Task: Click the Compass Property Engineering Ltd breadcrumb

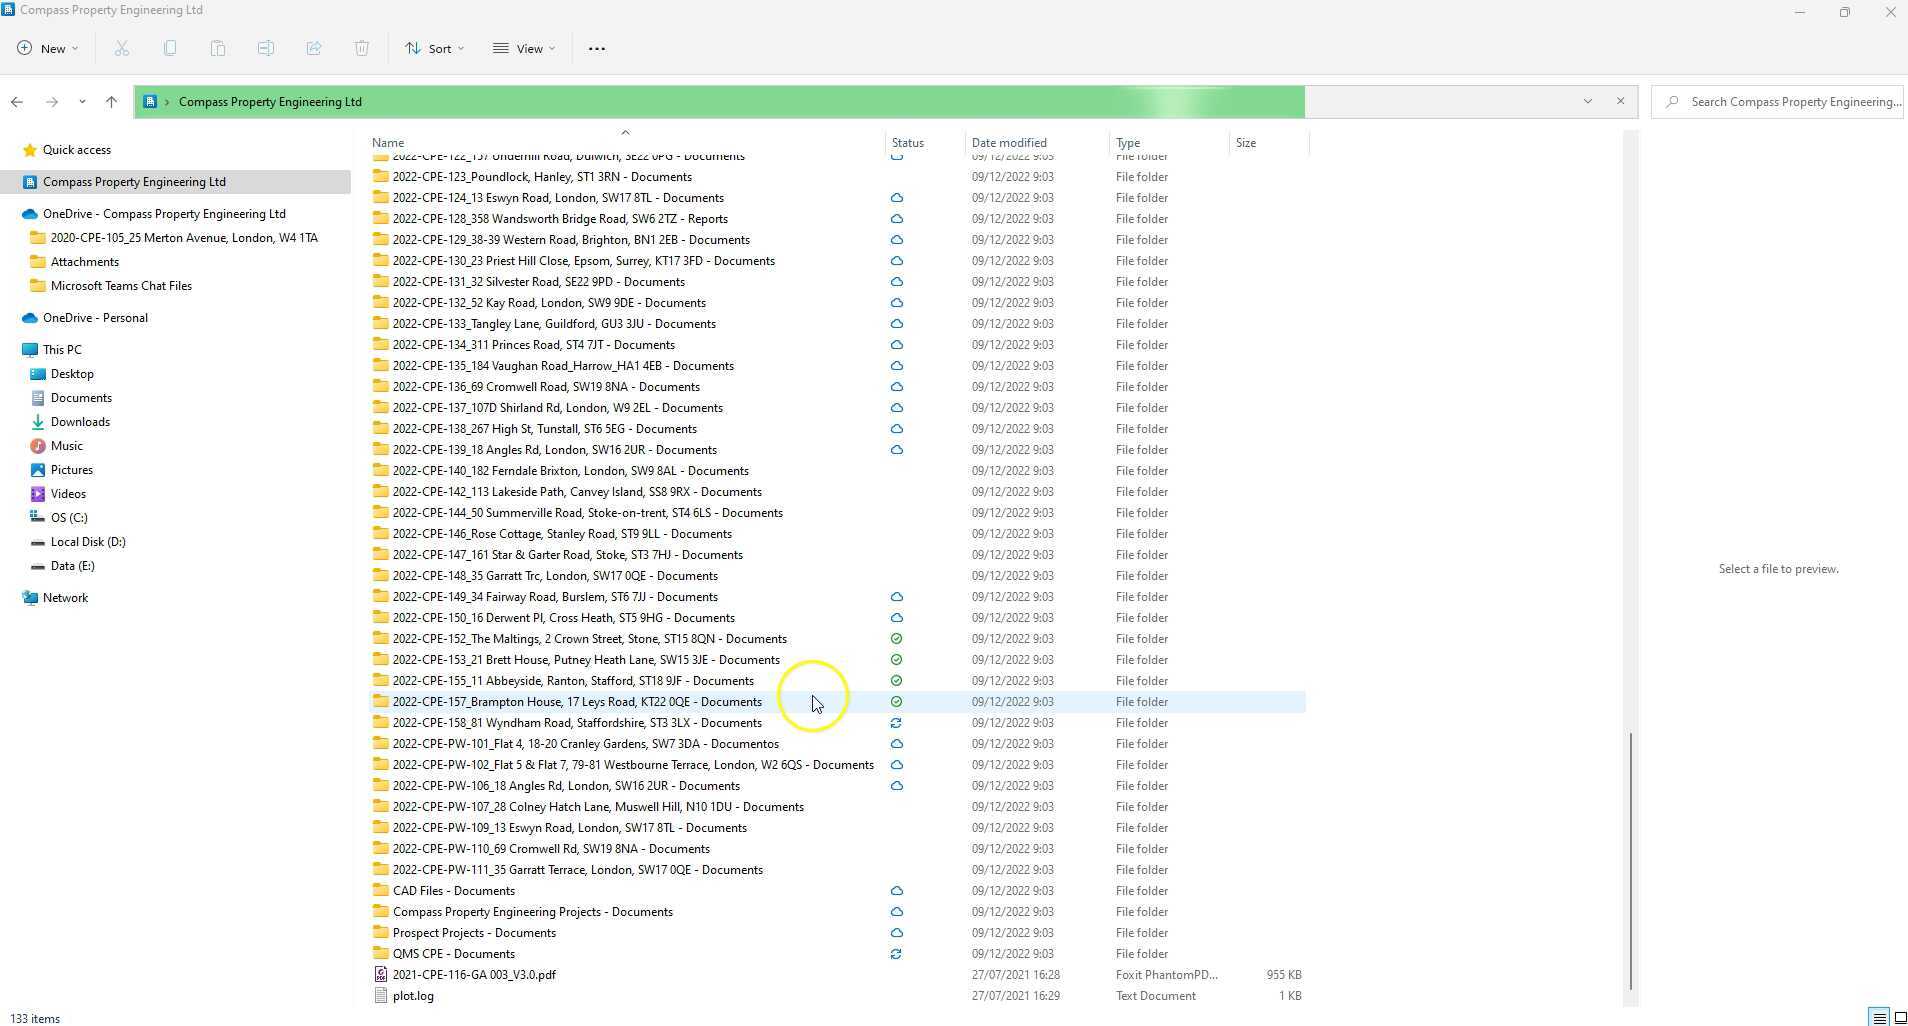Action: click(x=269, y=101)
